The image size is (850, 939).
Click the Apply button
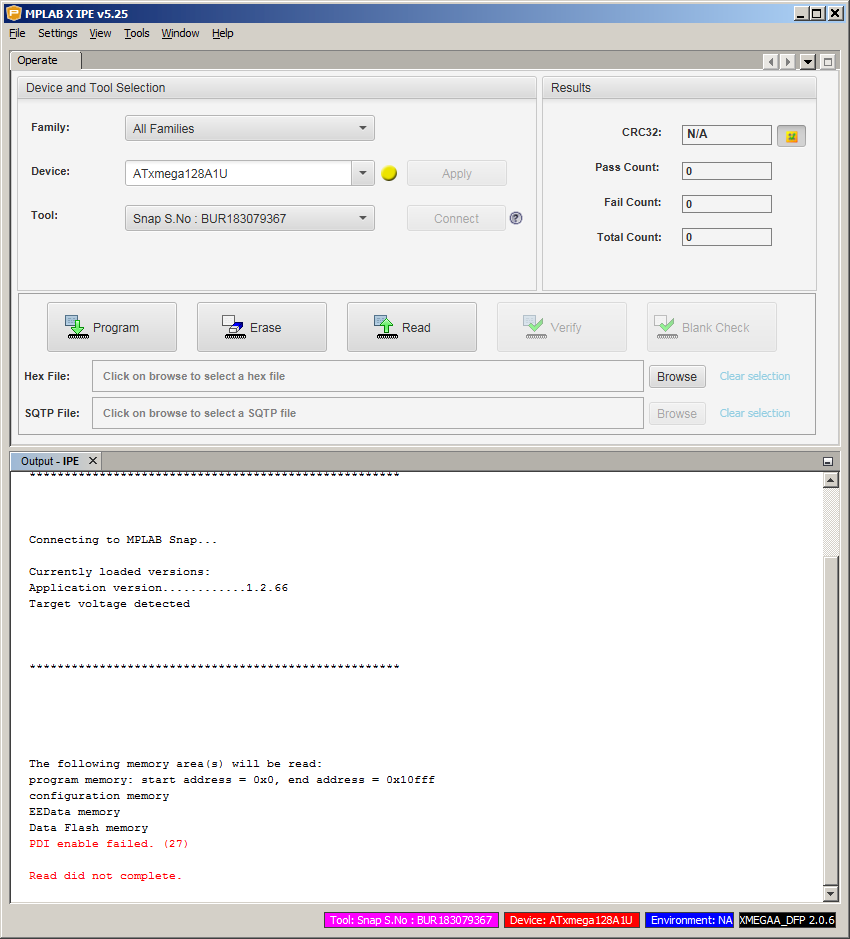pyautogui.click(x=456, y=173)
